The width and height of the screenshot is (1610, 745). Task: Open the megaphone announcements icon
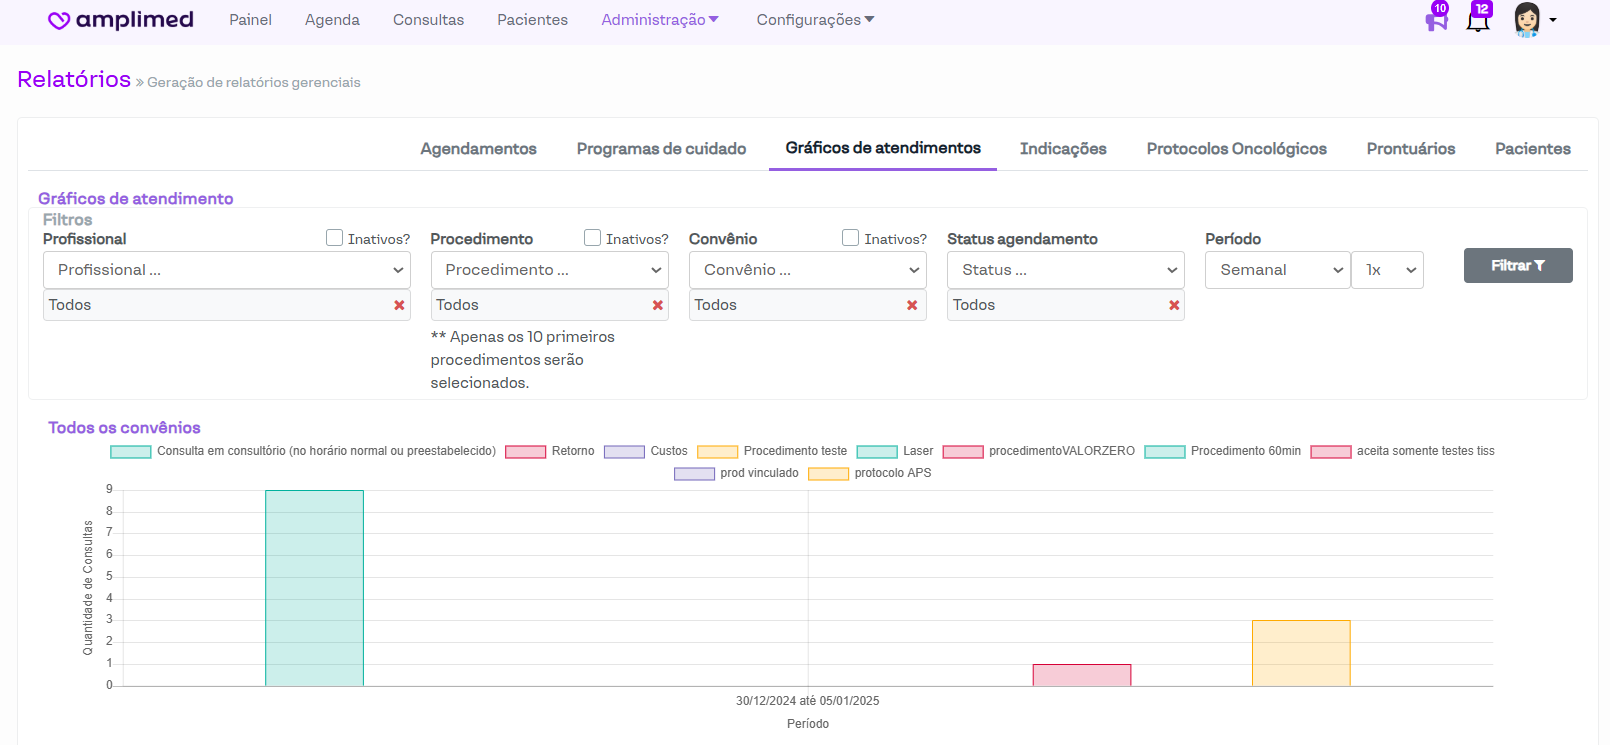(x=1437, y=20)
